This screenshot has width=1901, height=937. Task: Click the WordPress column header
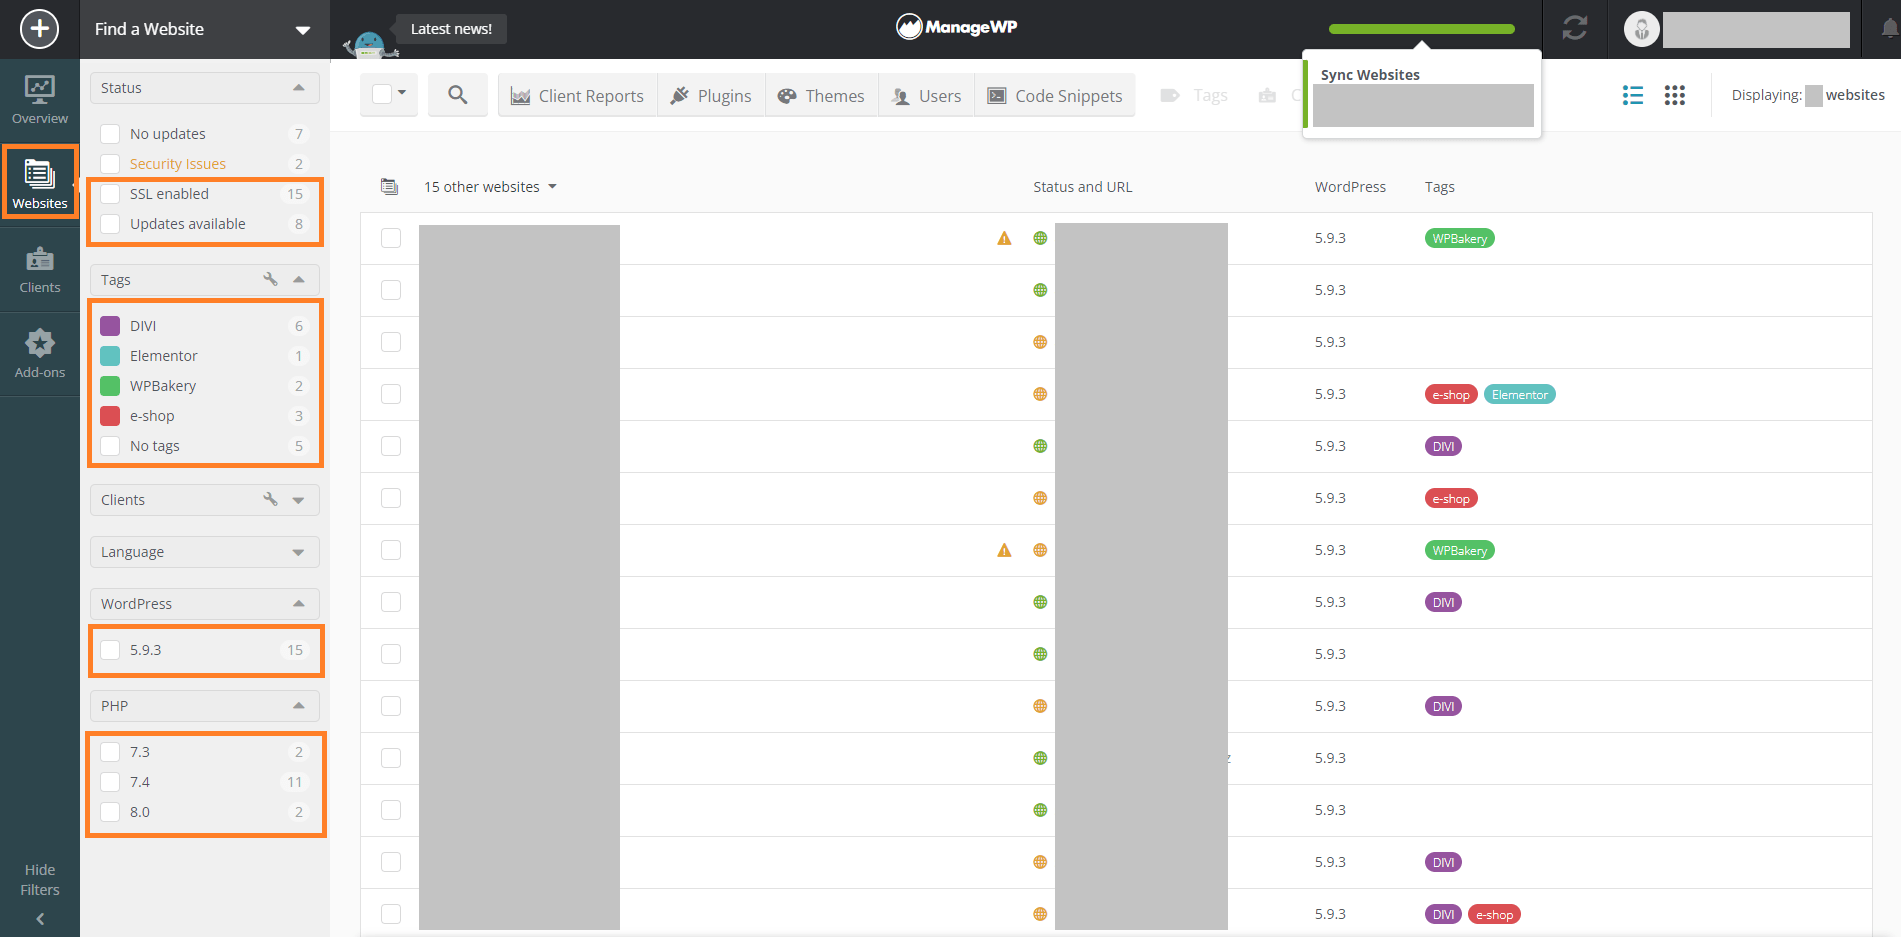1350,187
